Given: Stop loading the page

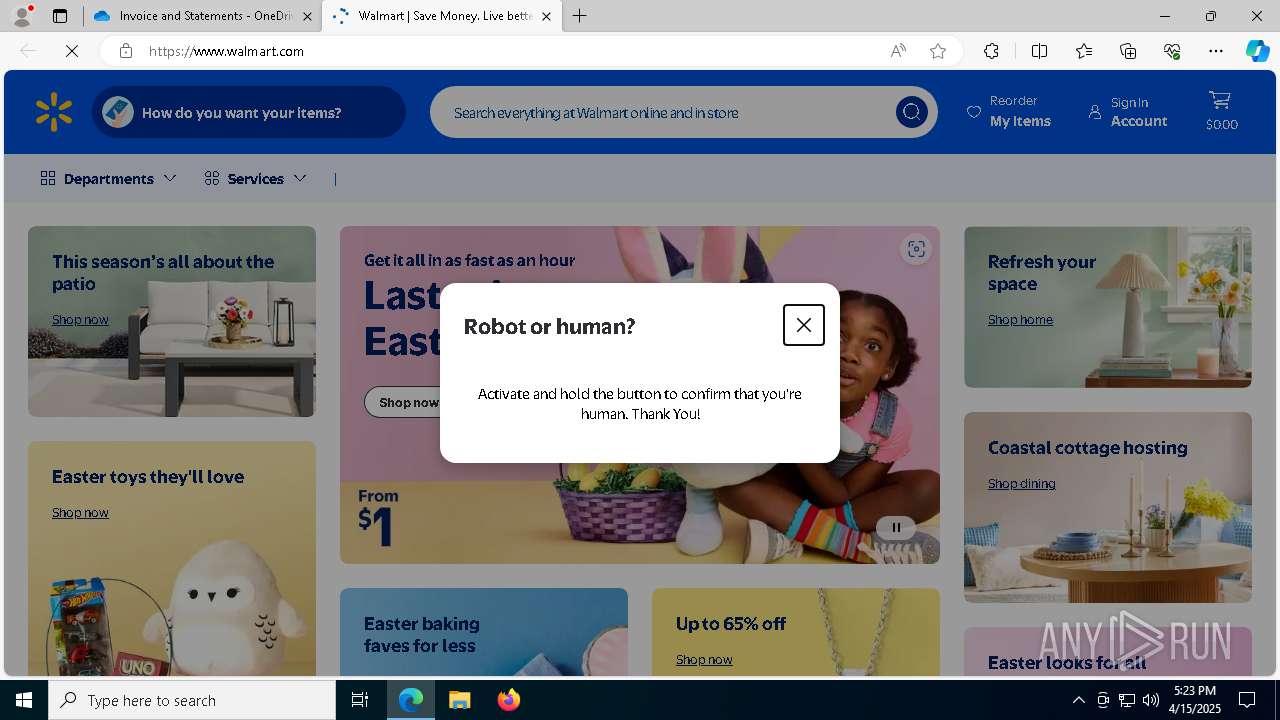Looking at the screenshot, I should pos(72,51).
